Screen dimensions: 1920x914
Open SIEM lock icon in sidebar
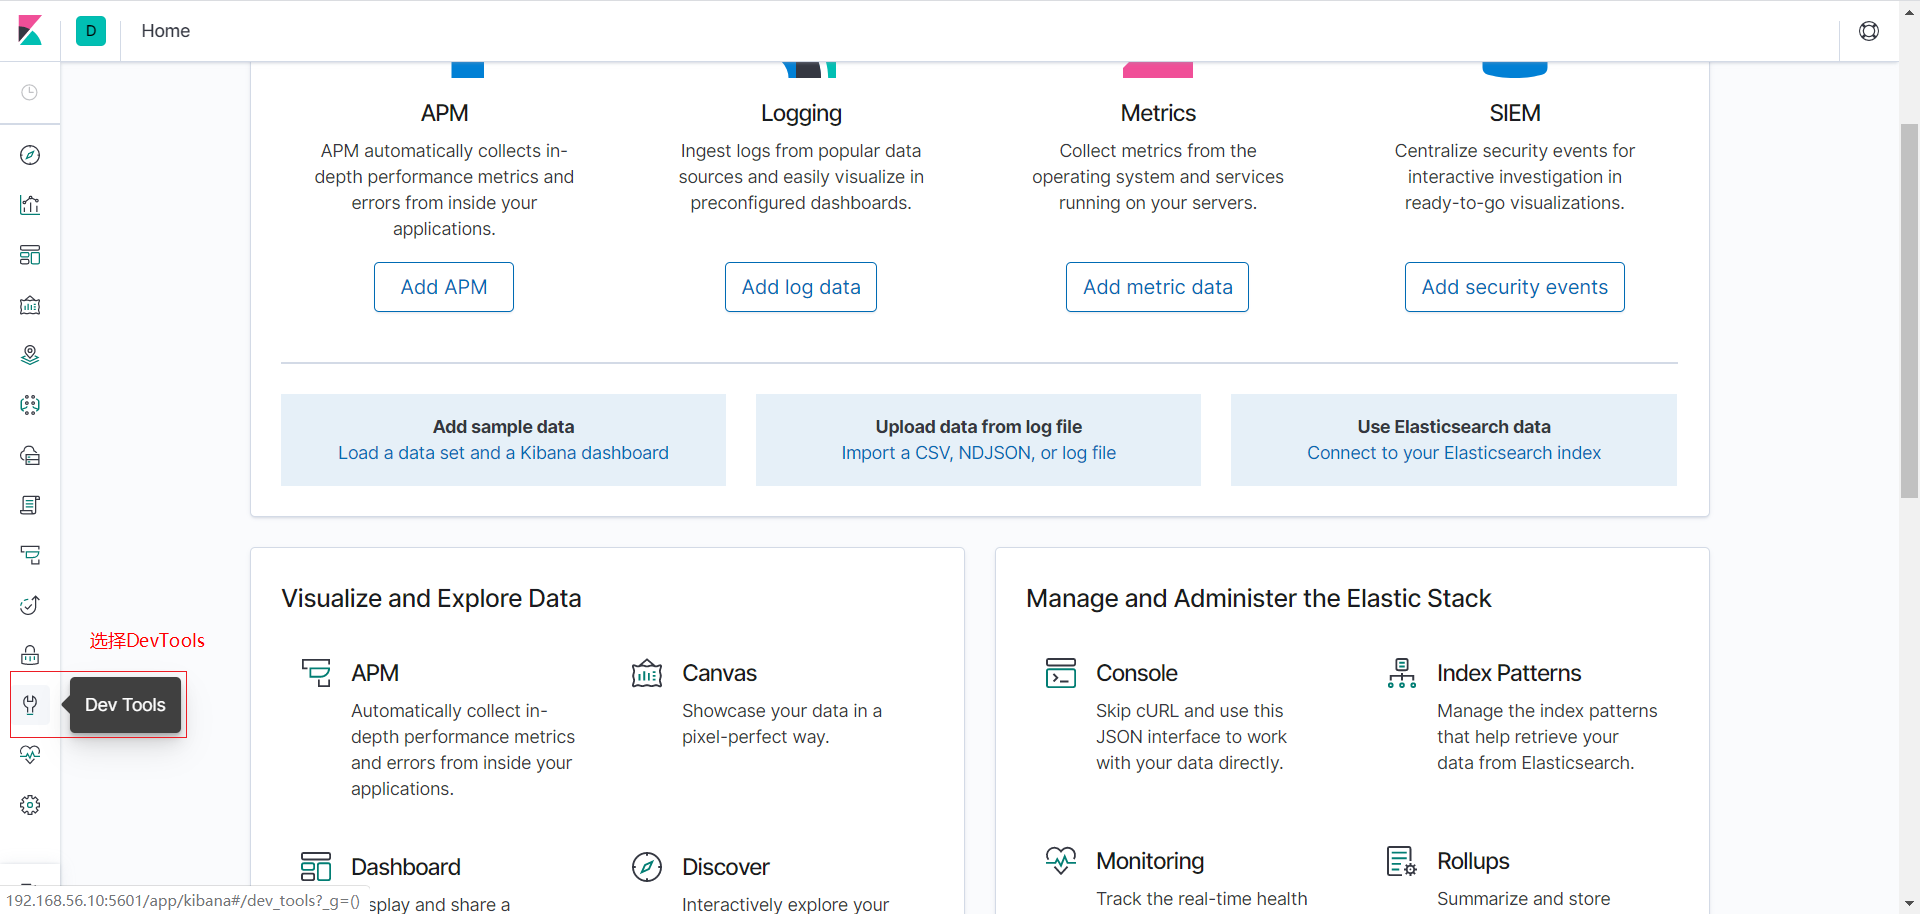tap(30, 655)
